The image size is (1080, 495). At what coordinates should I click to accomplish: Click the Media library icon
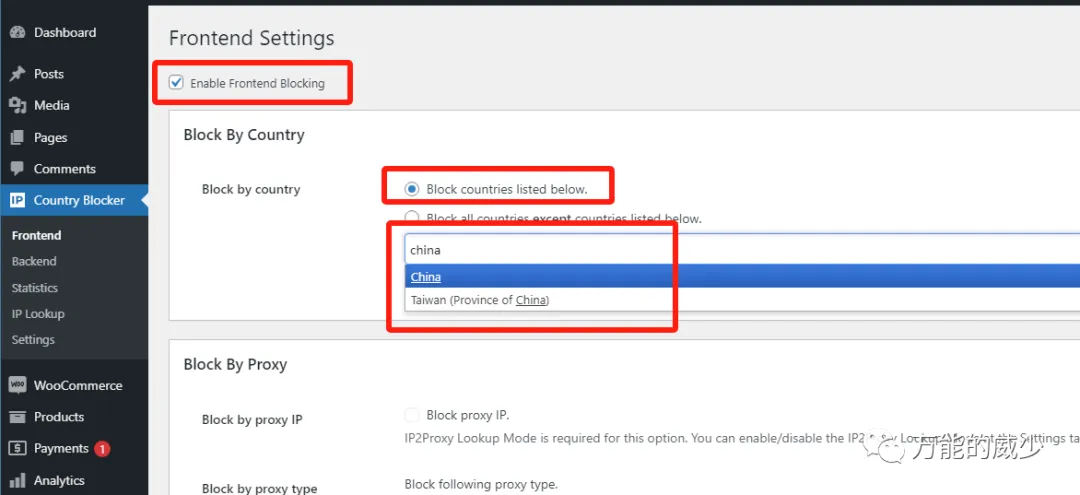click(18, 105)
